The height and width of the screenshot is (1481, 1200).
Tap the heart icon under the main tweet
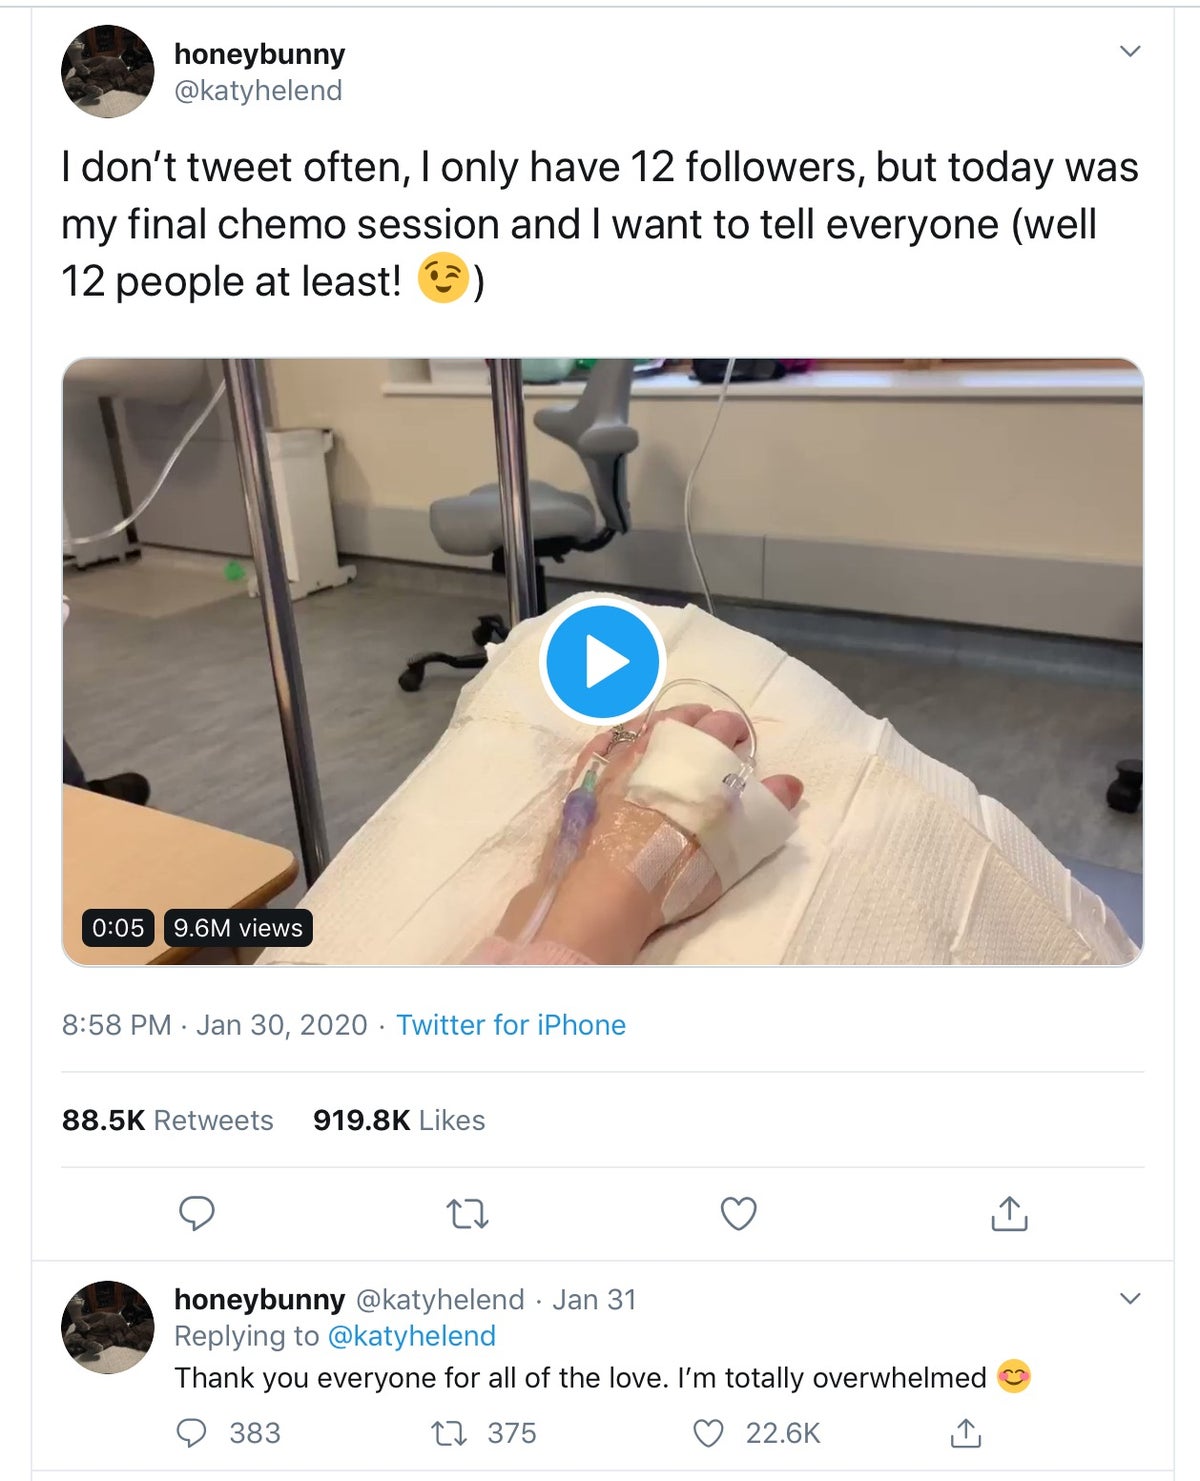click(740, 1214)
